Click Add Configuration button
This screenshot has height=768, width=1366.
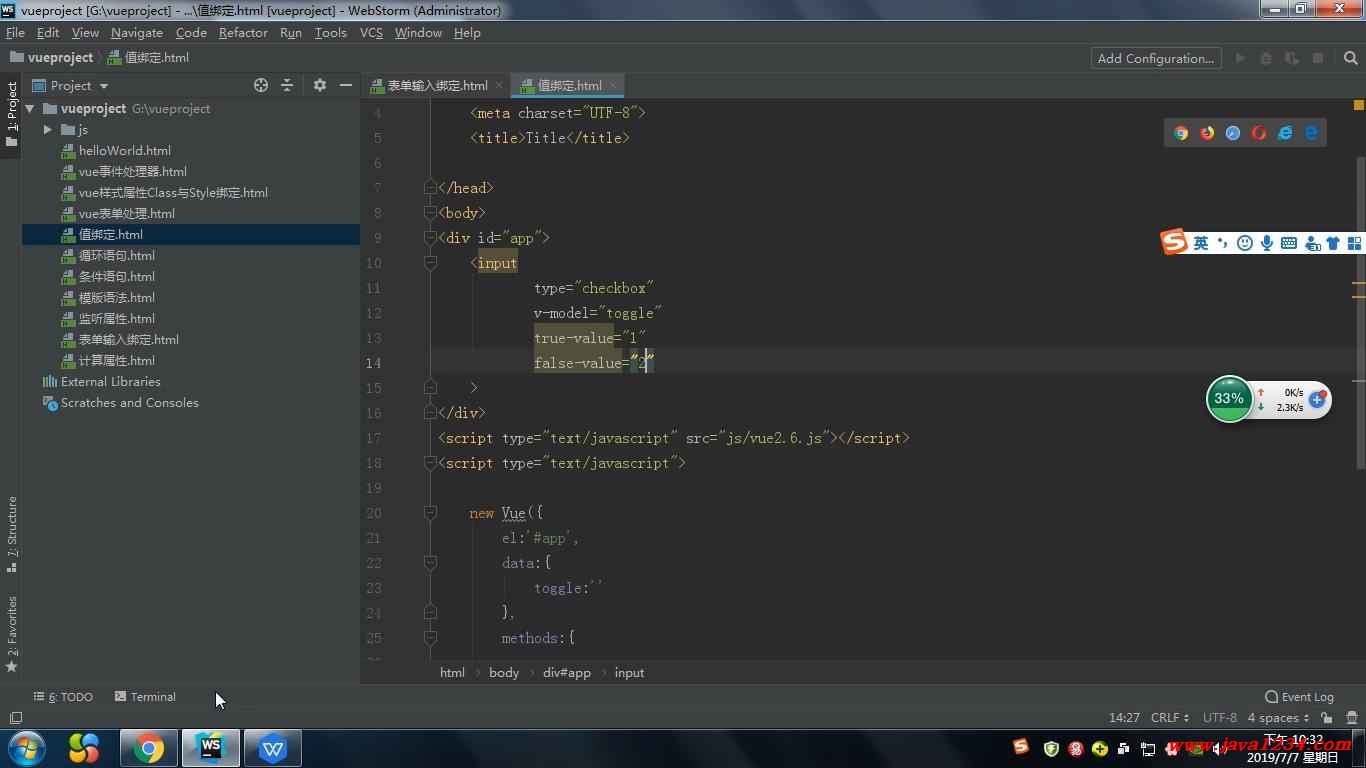pos(1156,58)
